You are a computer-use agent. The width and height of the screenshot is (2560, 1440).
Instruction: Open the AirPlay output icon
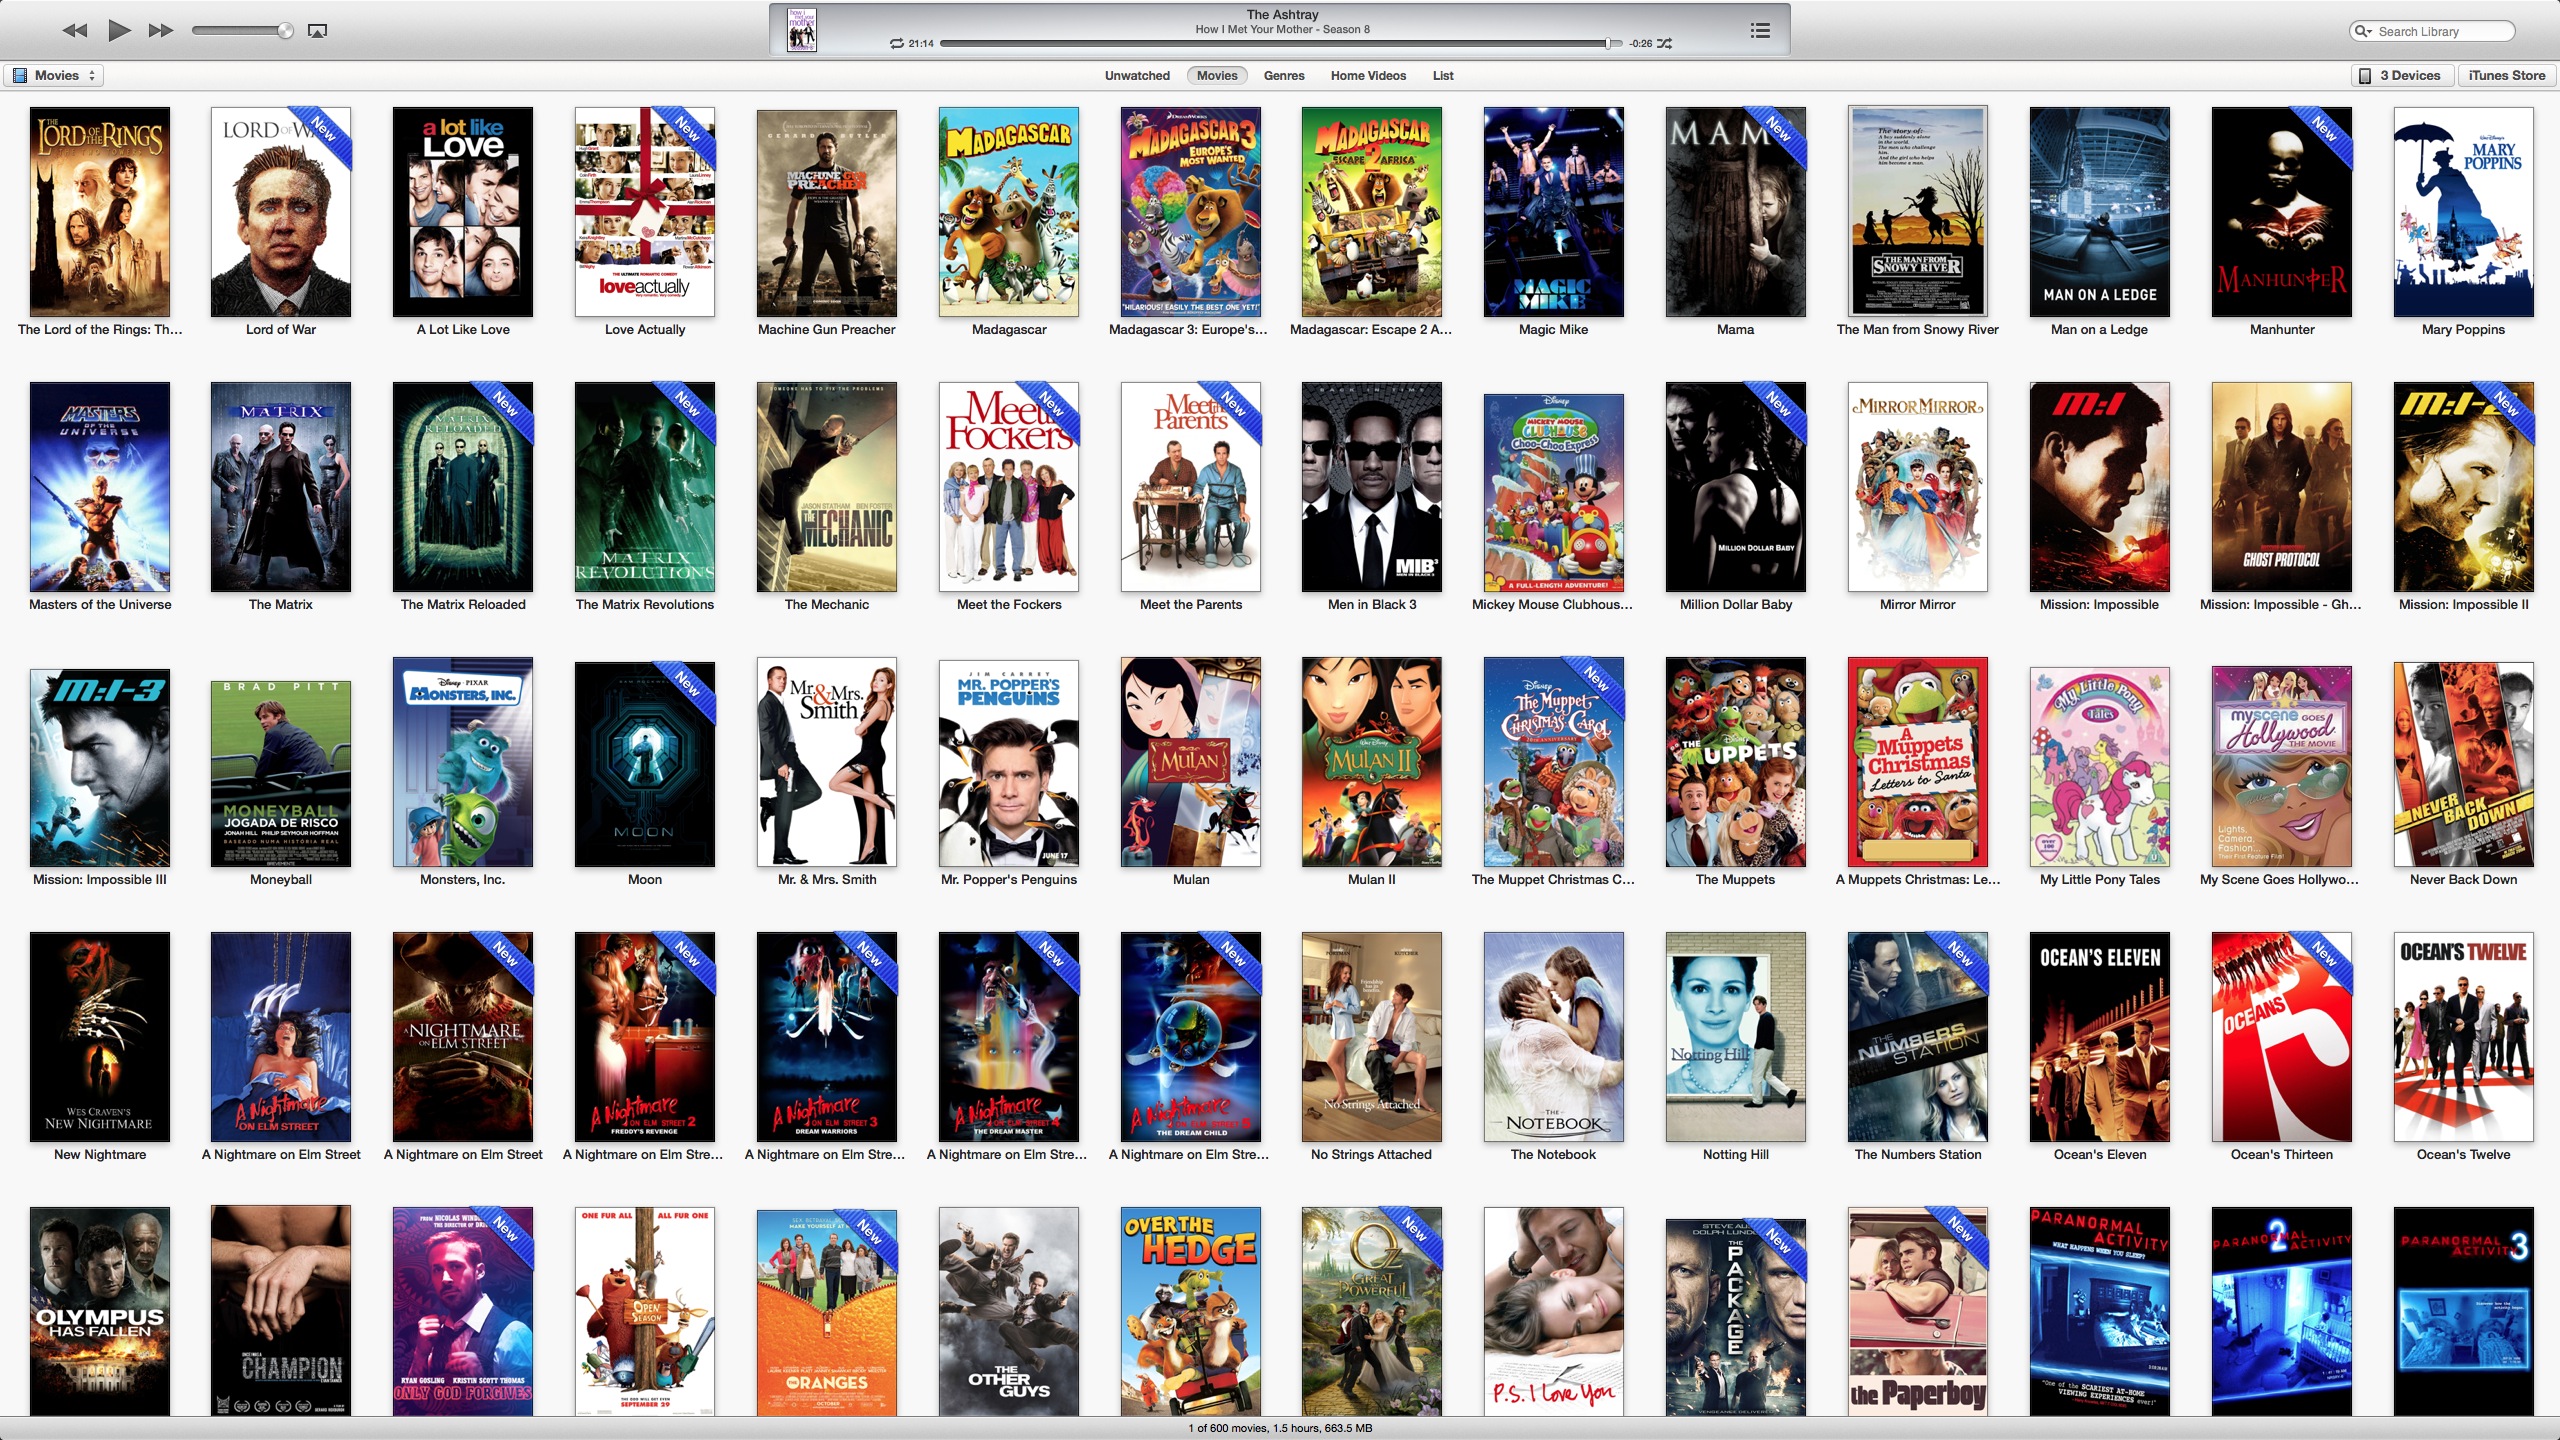point(318,31)
